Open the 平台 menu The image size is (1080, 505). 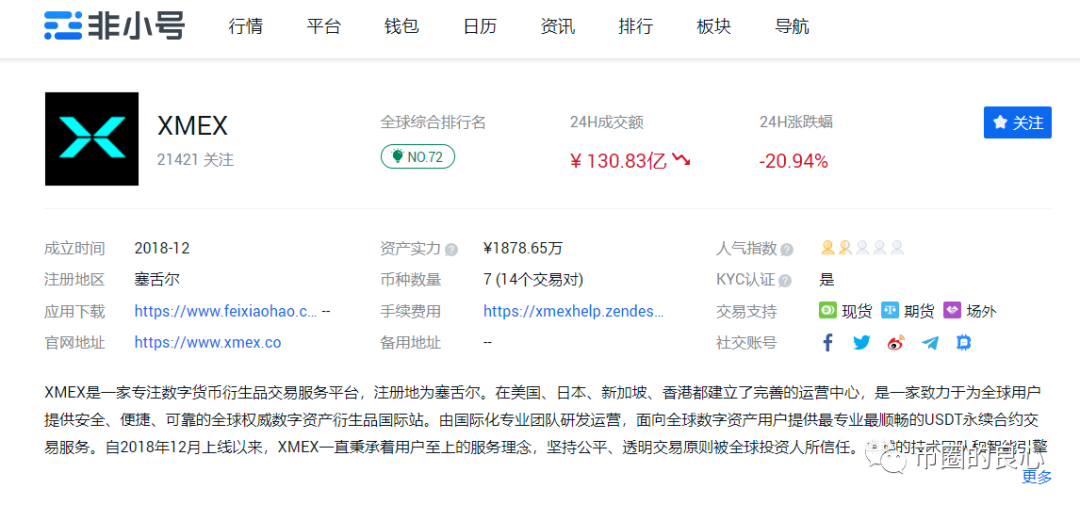tap(324, 27)
